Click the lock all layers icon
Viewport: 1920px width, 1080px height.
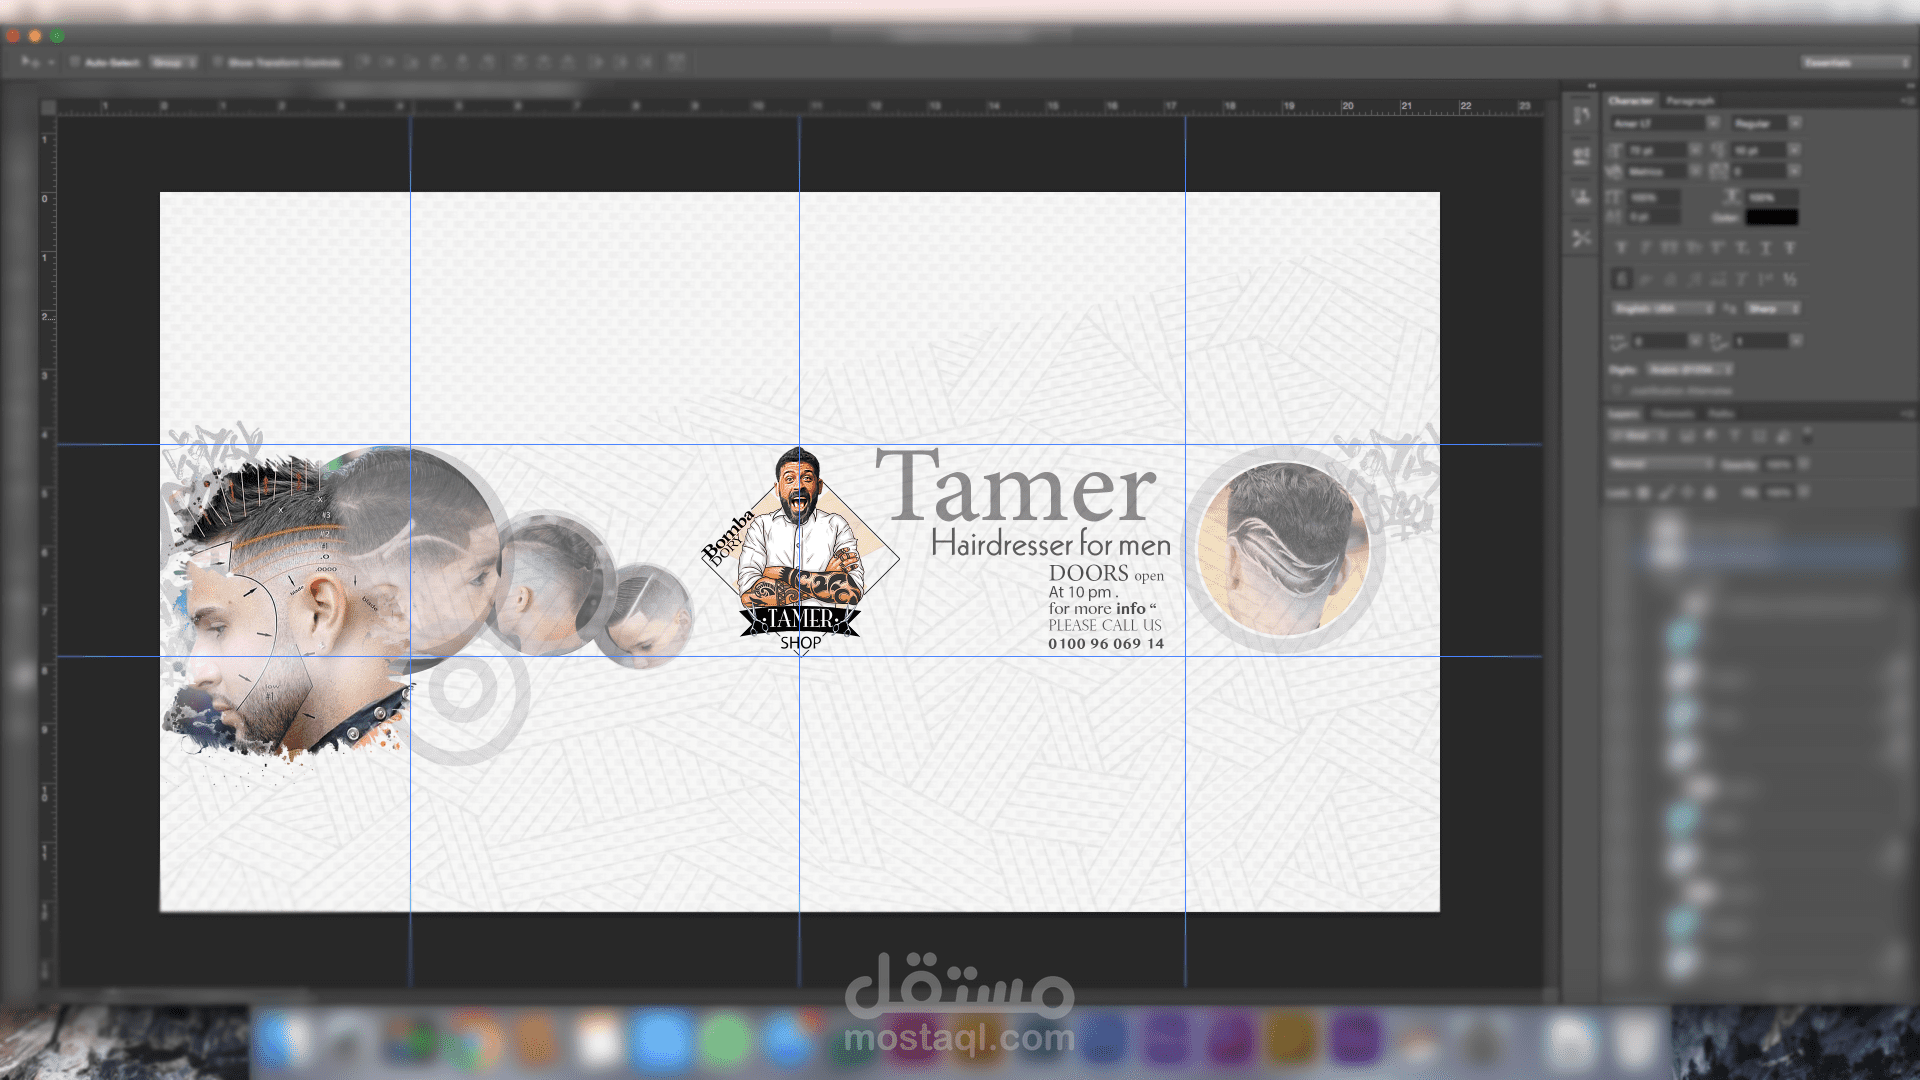pos(1710,492)
